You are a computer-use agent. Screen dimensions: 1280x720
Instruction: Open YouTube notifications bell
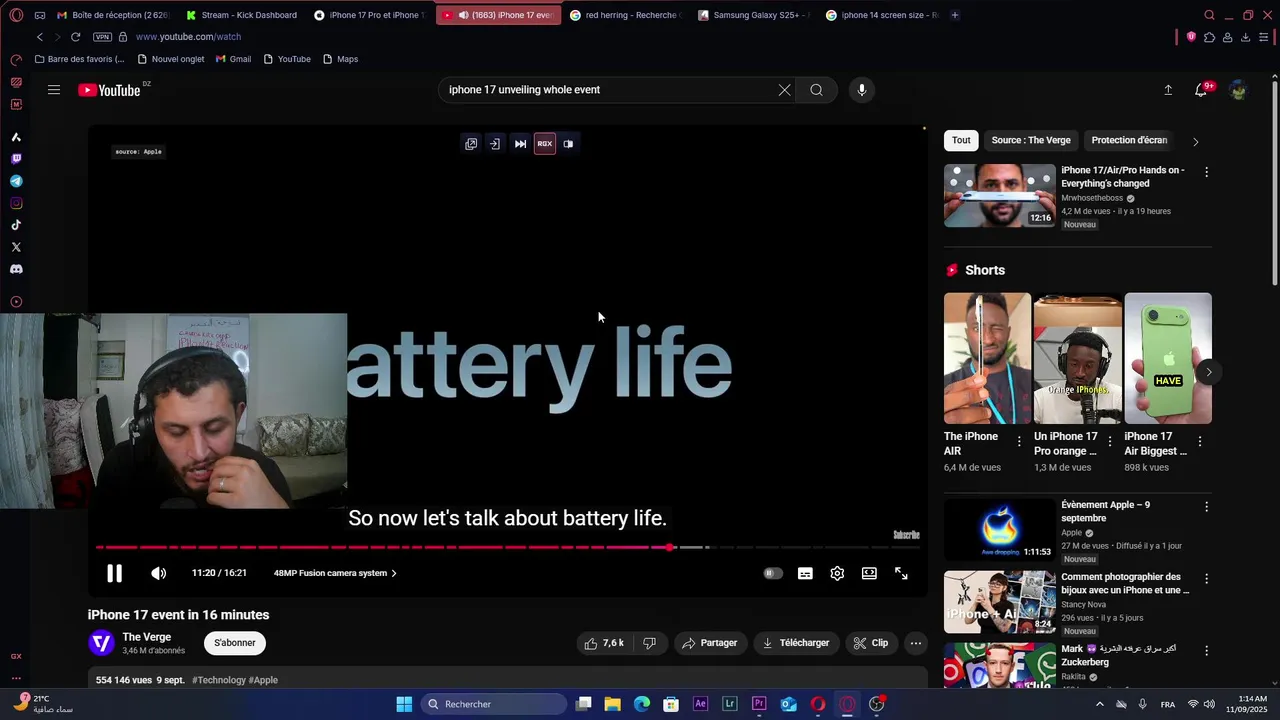[x=1201, y=90]
